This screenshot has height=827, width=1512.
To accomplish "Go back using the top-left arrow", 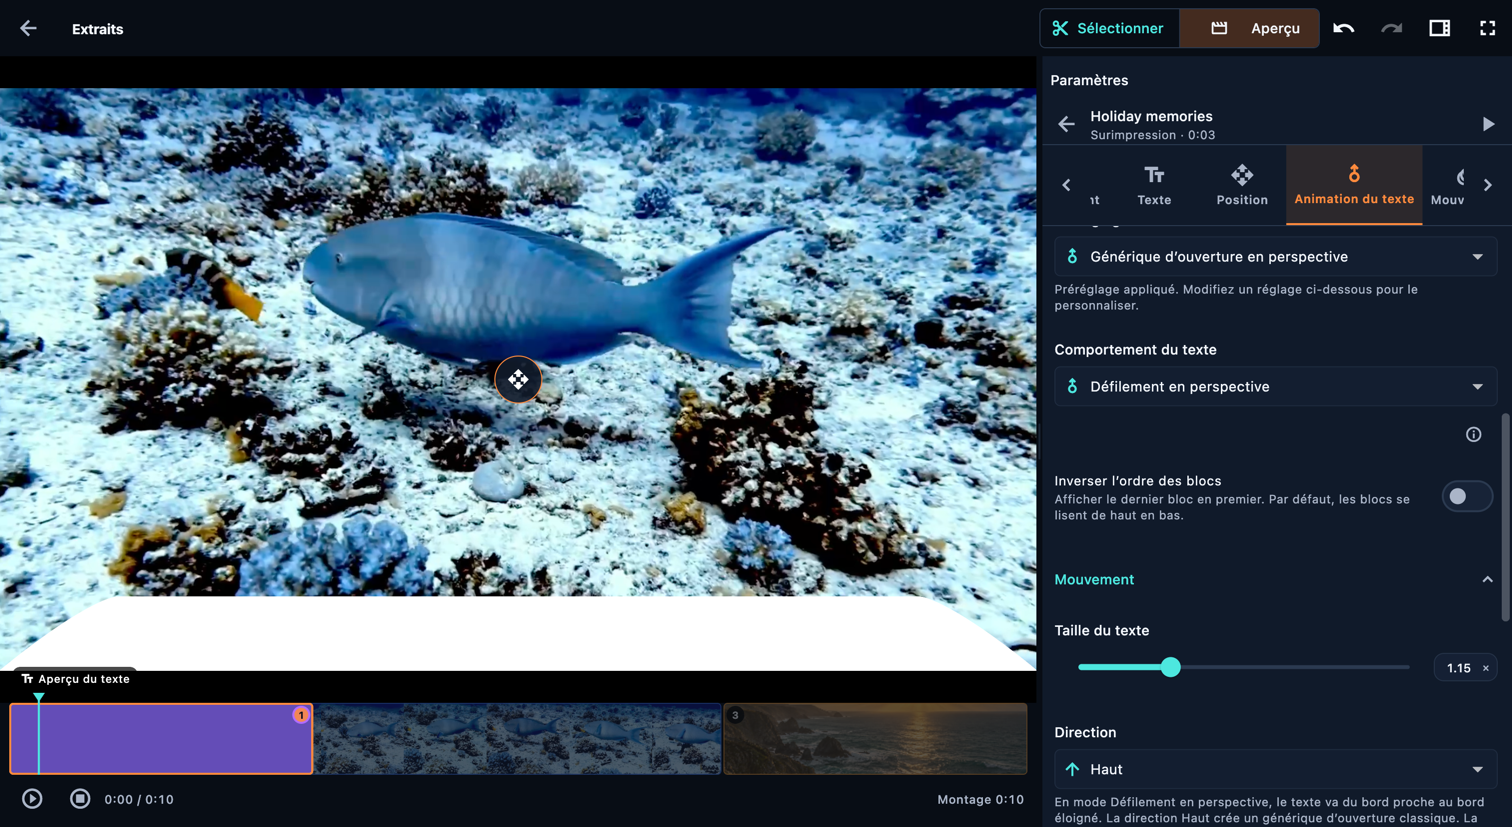I will click(28, 29).
